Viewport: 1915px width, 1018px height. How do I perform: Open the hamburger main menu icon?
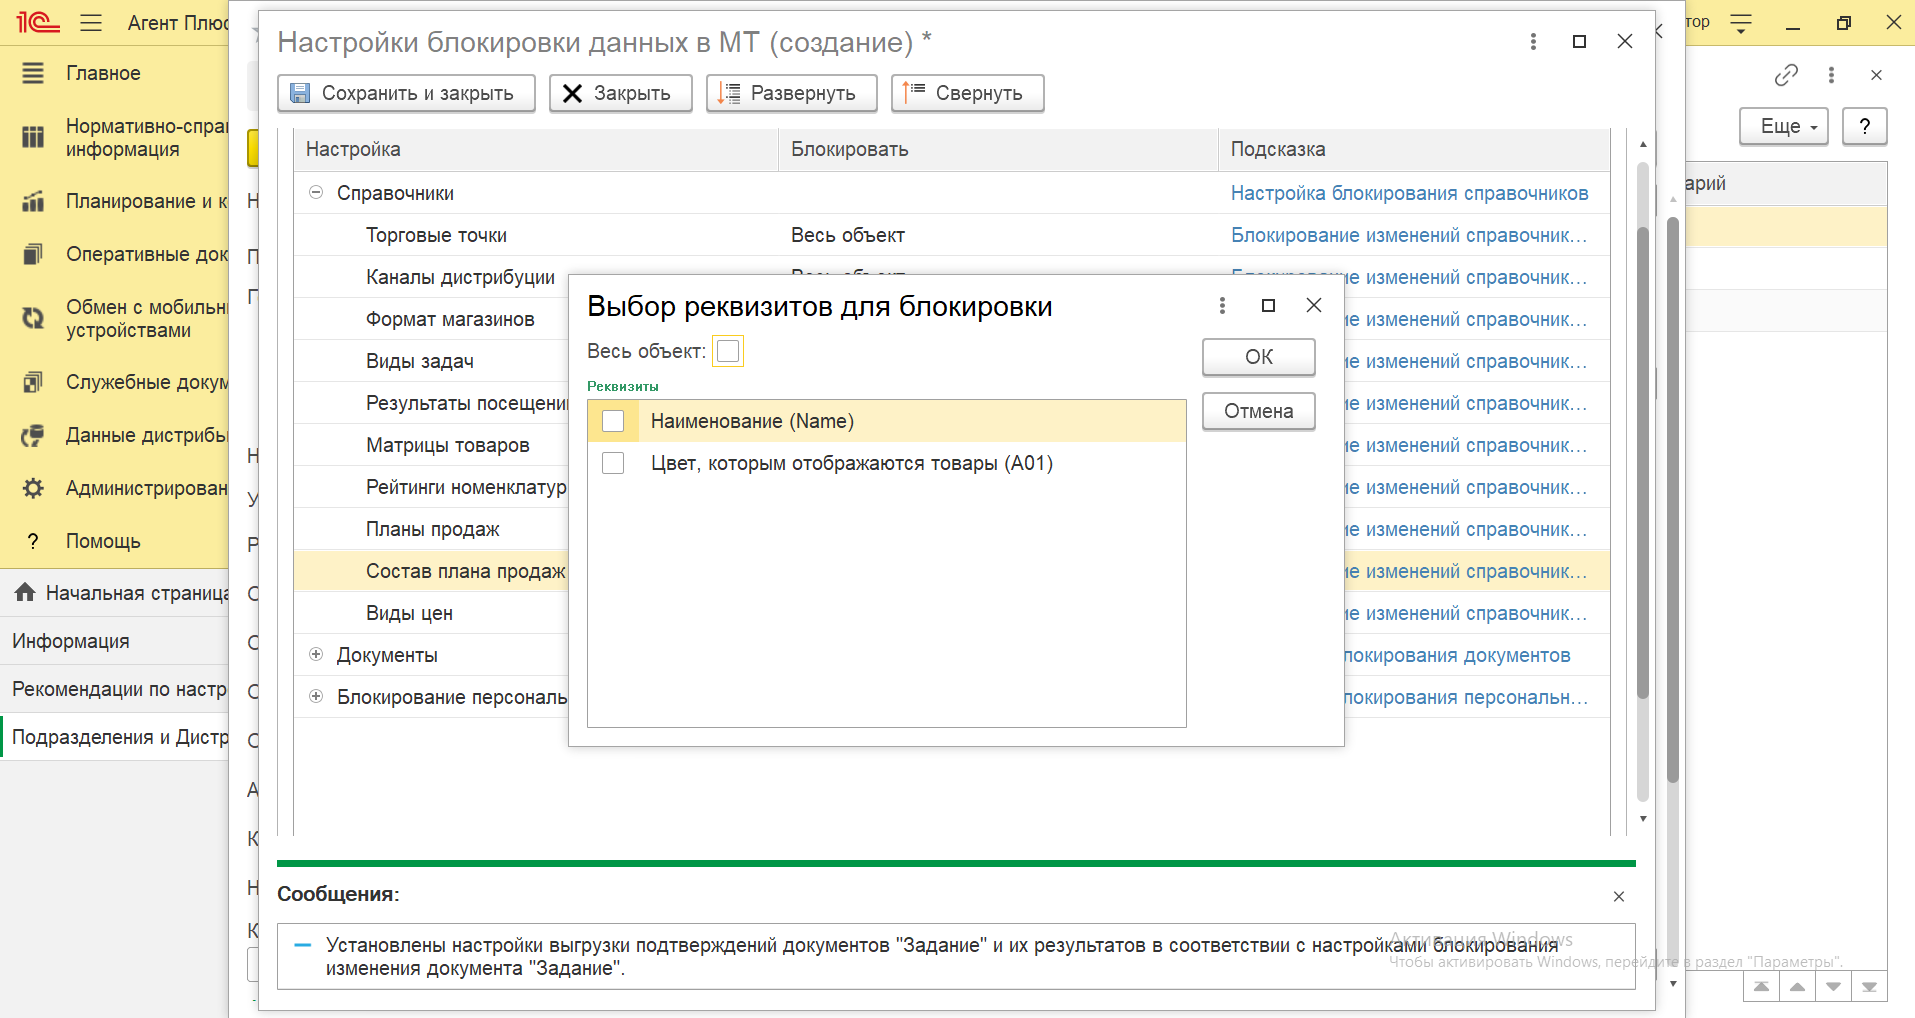[x=91, y=23]
